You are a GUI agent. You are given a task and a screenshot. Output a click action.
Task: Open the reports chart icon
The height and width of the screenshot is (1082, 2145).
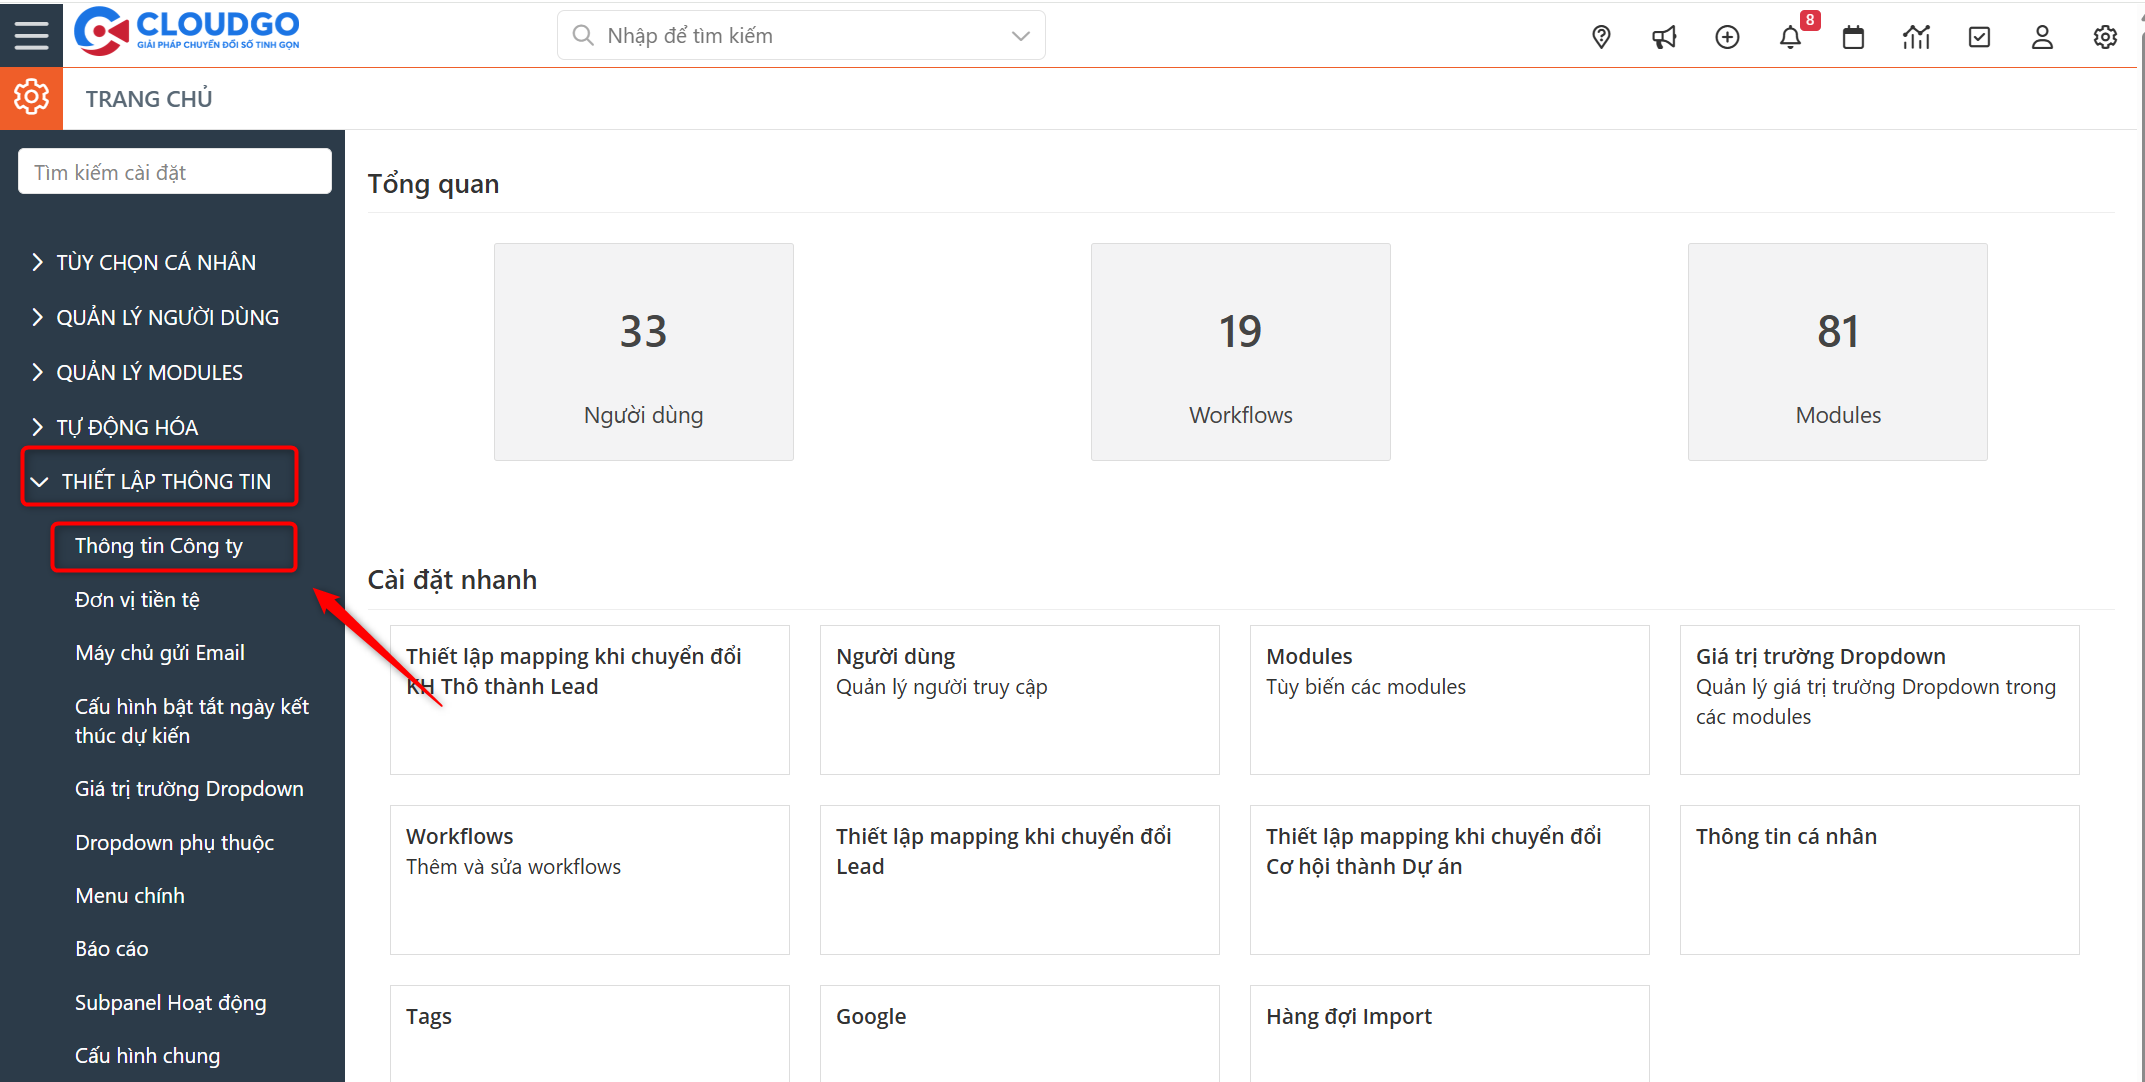pos(1916,37)
